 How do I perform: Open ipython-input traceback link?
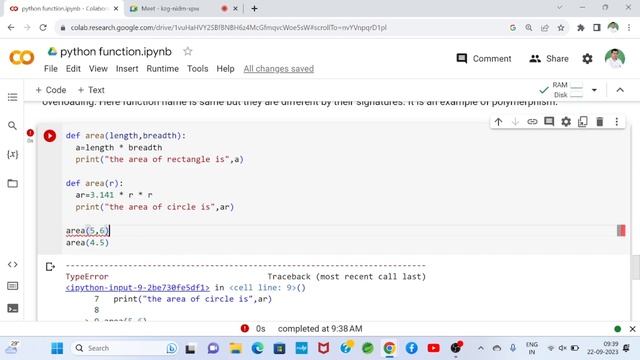click(138, 288)
